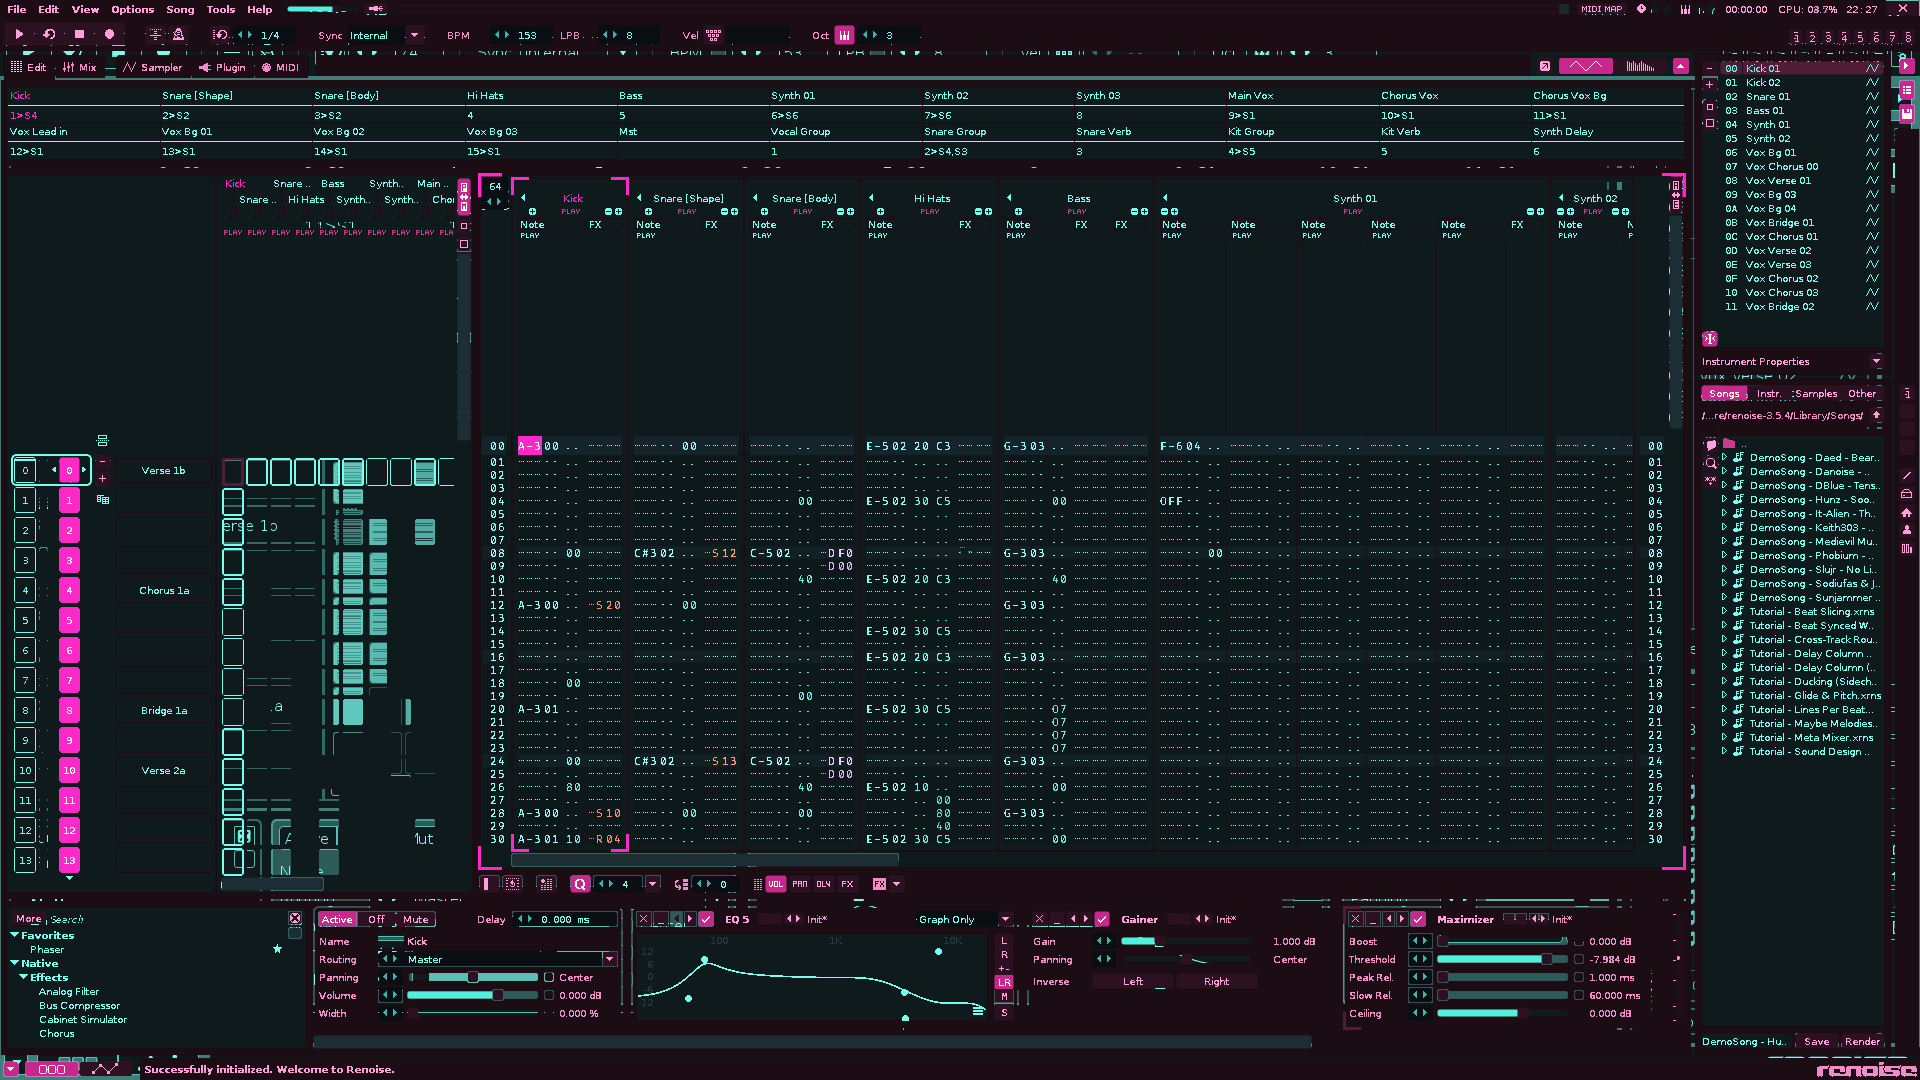This screenshot has width=1920, height=1080.
Task: Navigate to parent folder with up arrow
Action: coord(1876,415)
